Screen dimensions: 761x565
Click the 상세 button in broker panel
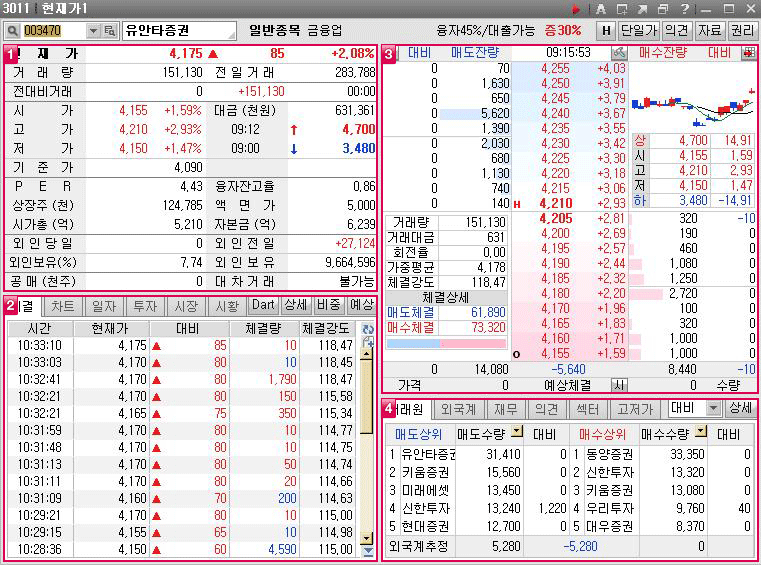click(x=741, y=408)
